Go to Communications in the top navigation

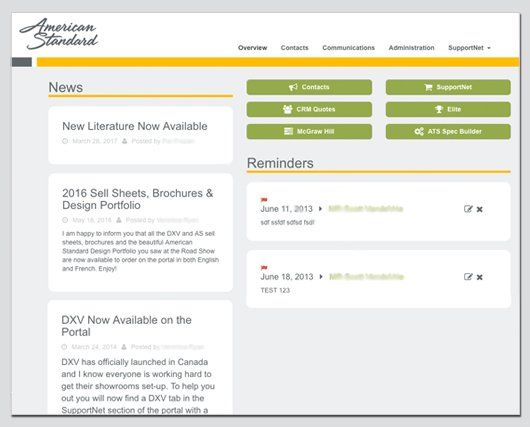point(348,48)
